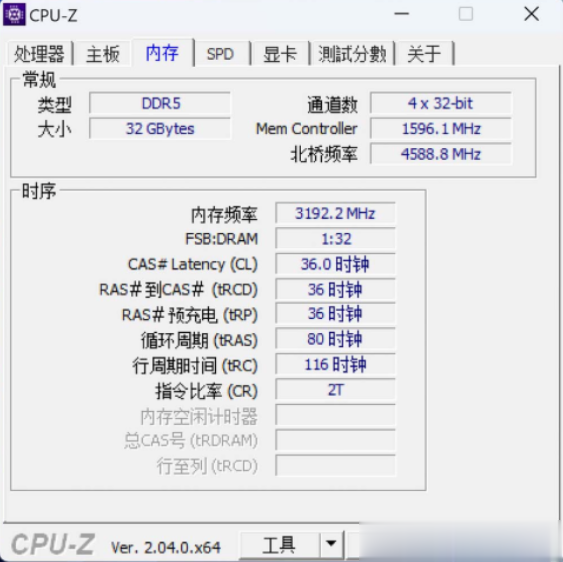Click the 北桥频率 4588.8 MHz field
This screenshot has width=563, height=562.
click(x=441, y=154)
